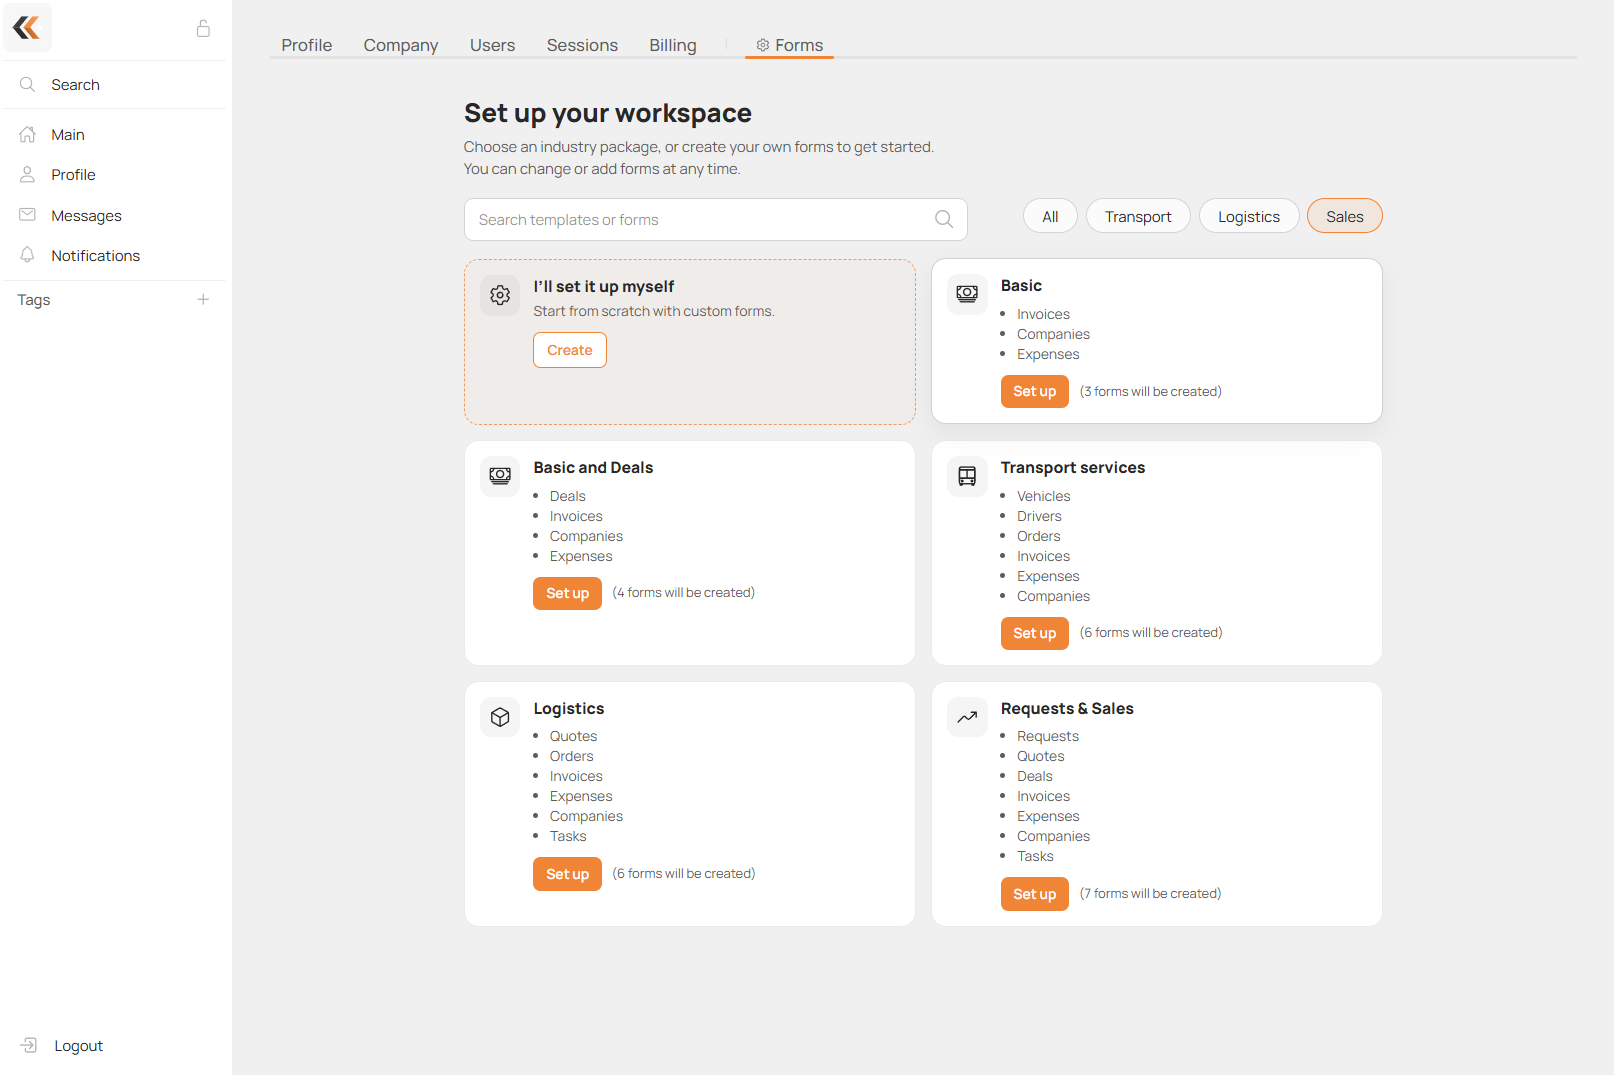Image resolution: width=1614 pixels, height=1075 pixels.
Task: Expand the Tags section with the plus
Action: (203, 299)
